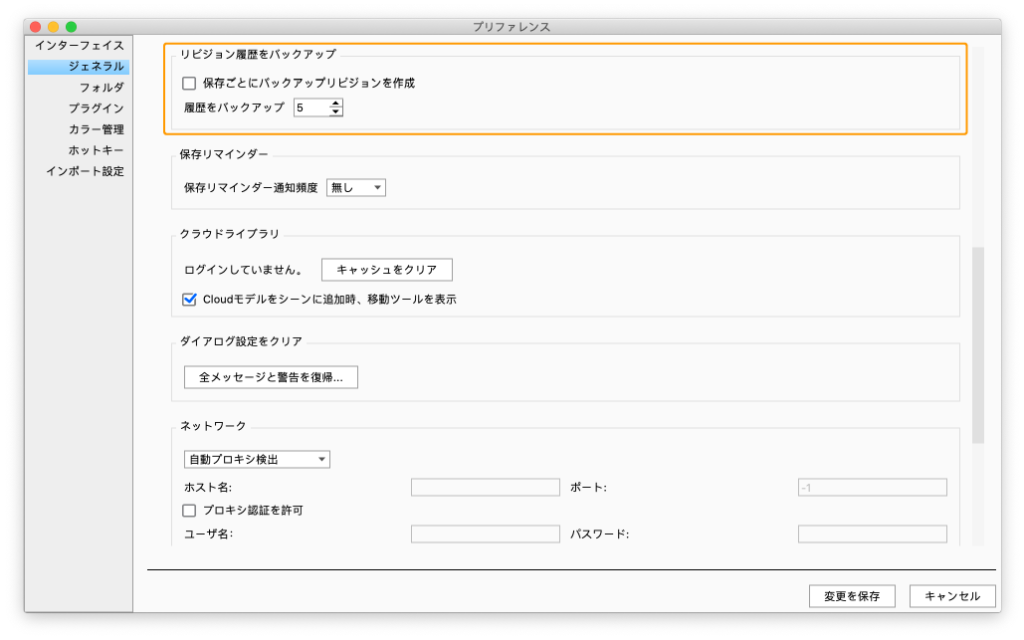Click the ダイアログ設定をクリア group title

click(x=241, y=342)
